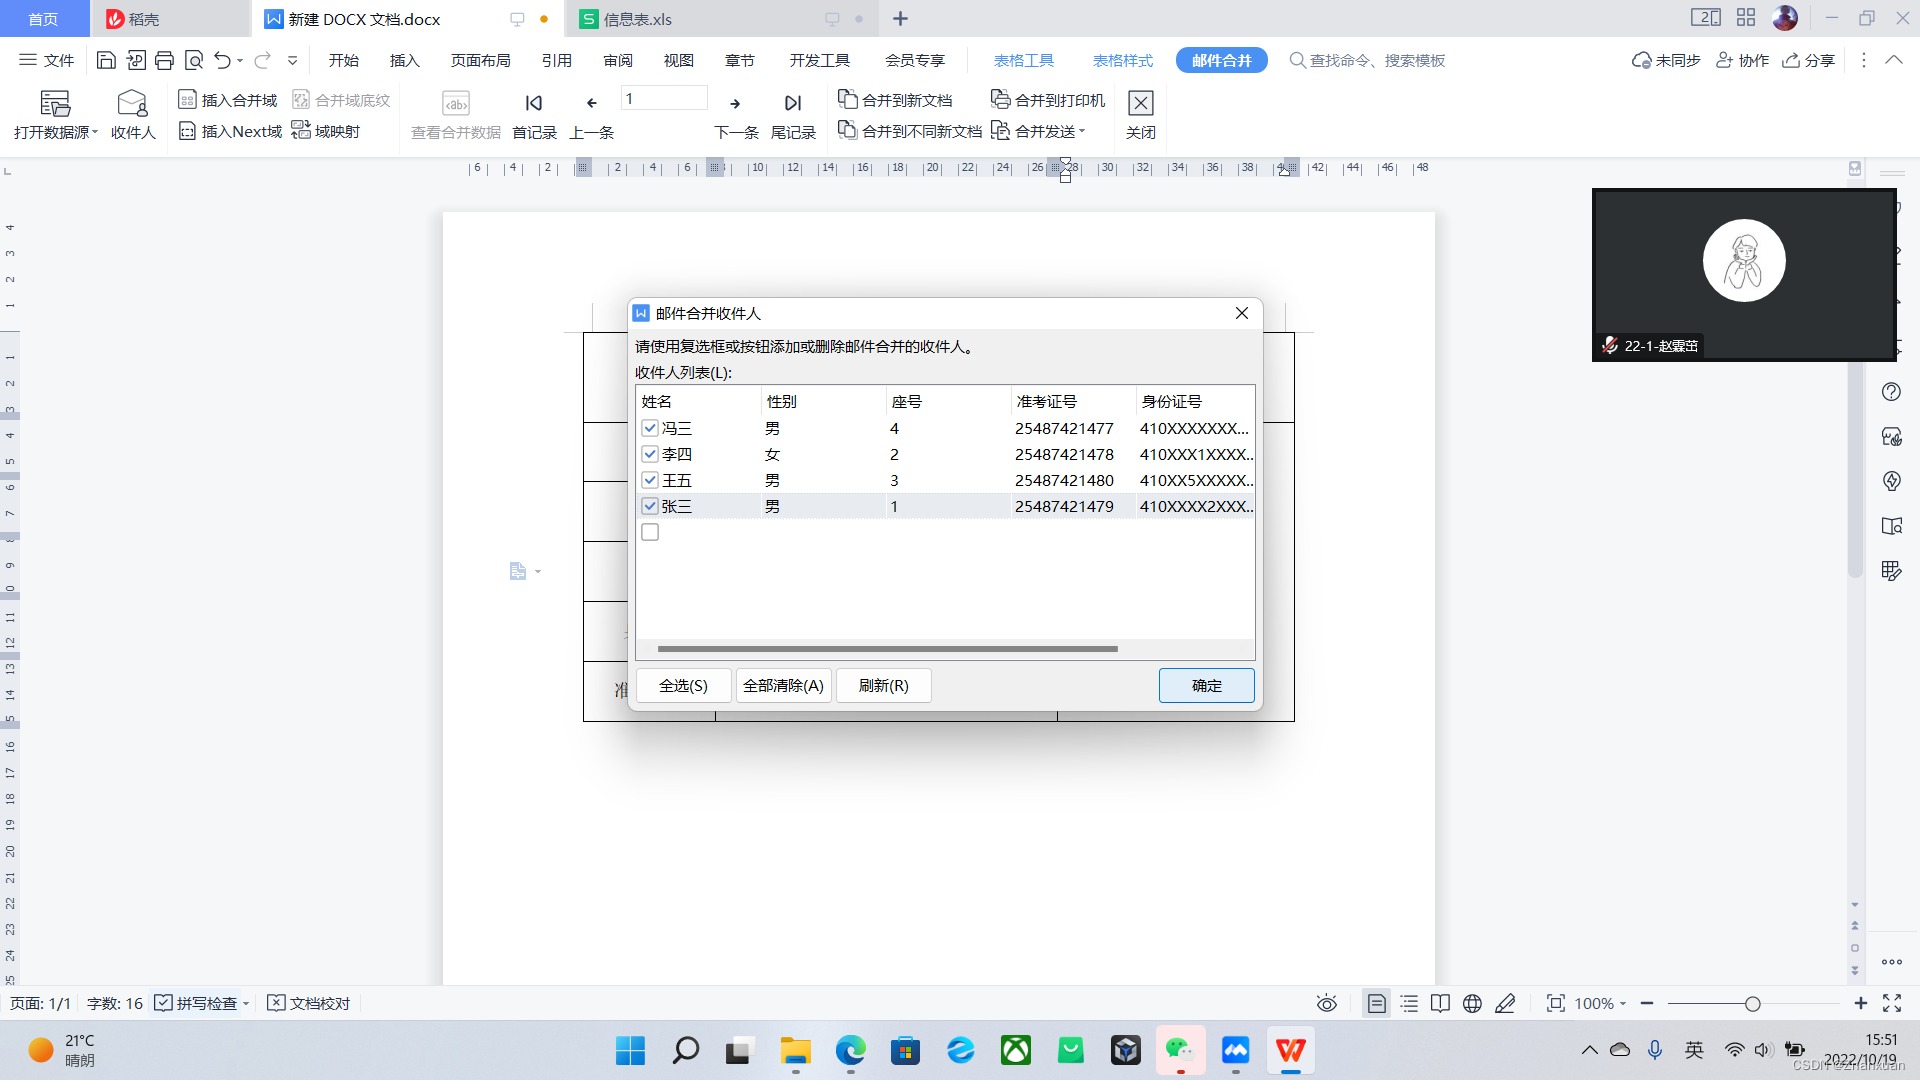Screen dimensions: 1920x1080
Task: Click the zoom slider handle
Action: (1752, 1003)
